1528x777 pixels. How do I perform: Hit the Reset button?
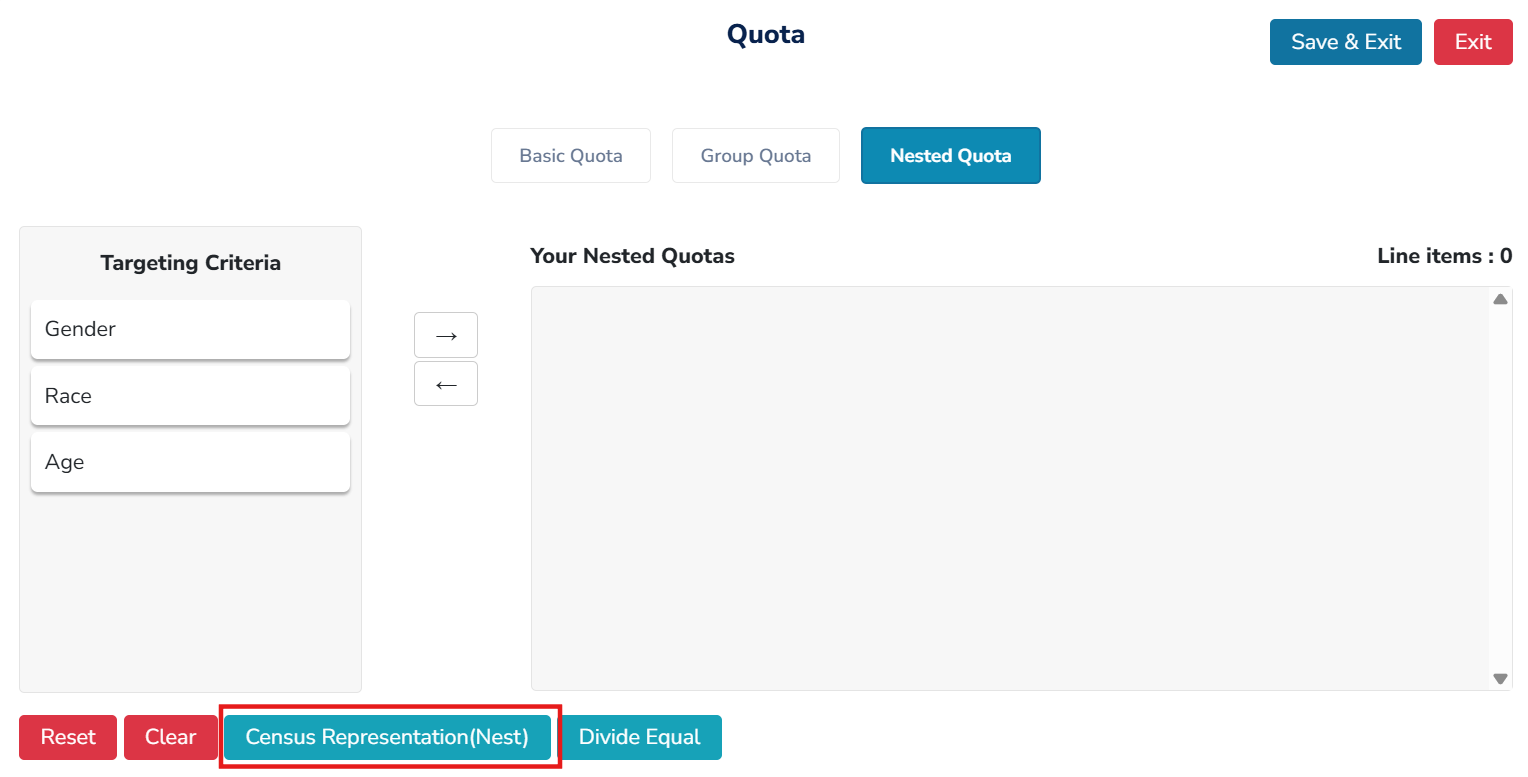point(68,738)
